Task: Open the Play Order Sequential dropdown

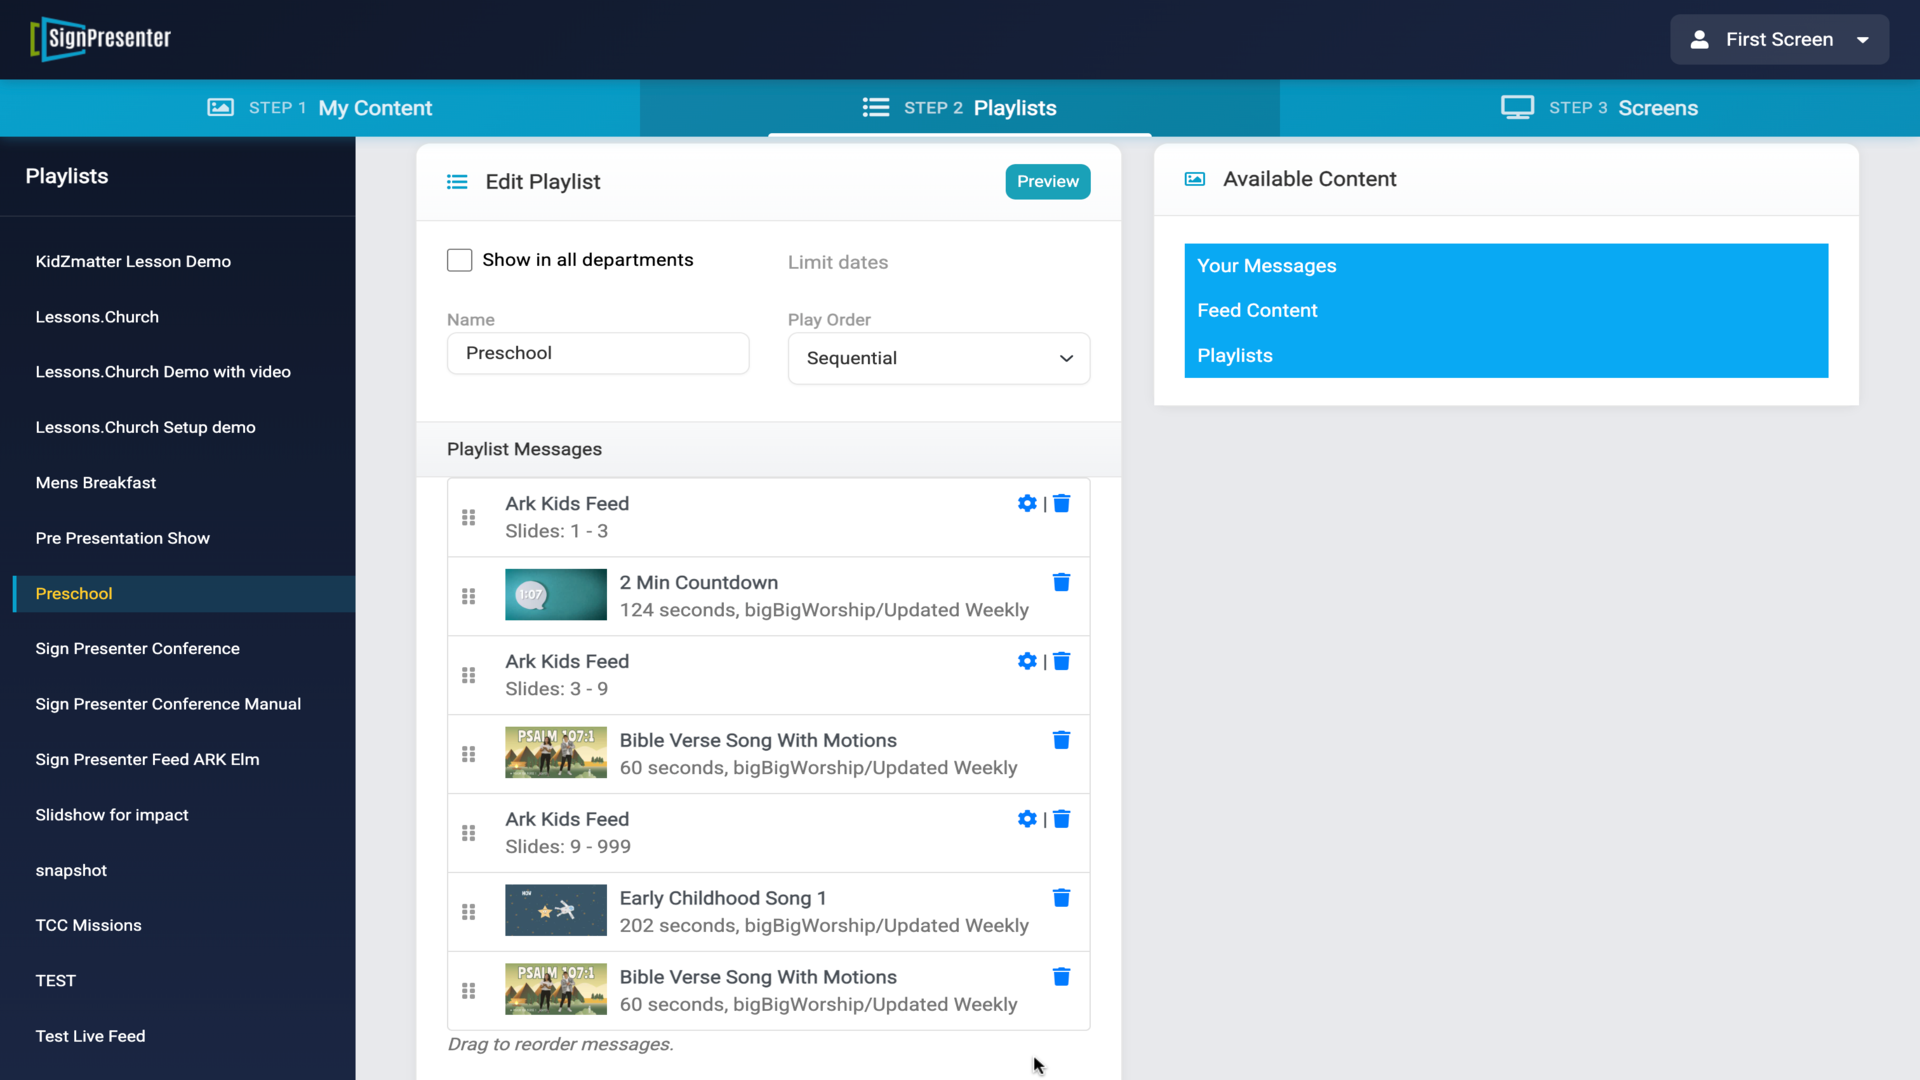Action: 938,358
